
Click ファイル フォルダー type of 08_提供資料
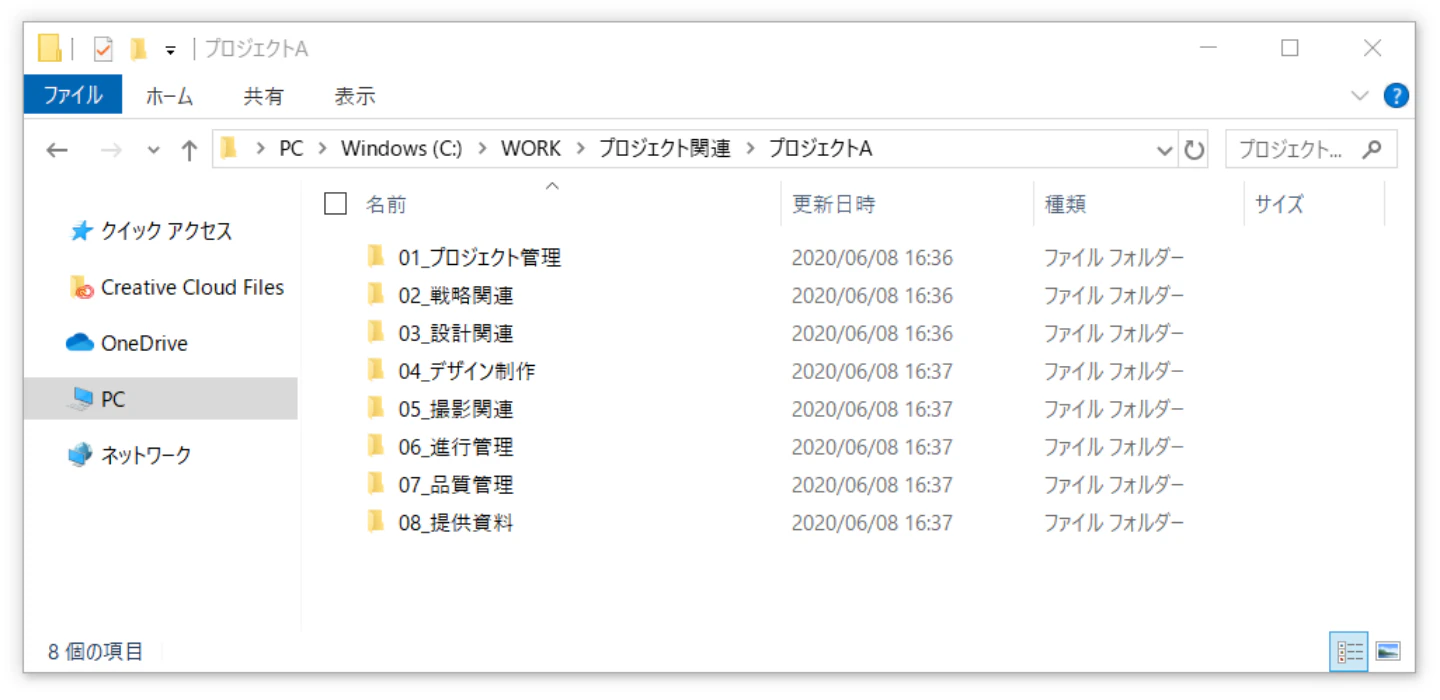point(1114,523)
